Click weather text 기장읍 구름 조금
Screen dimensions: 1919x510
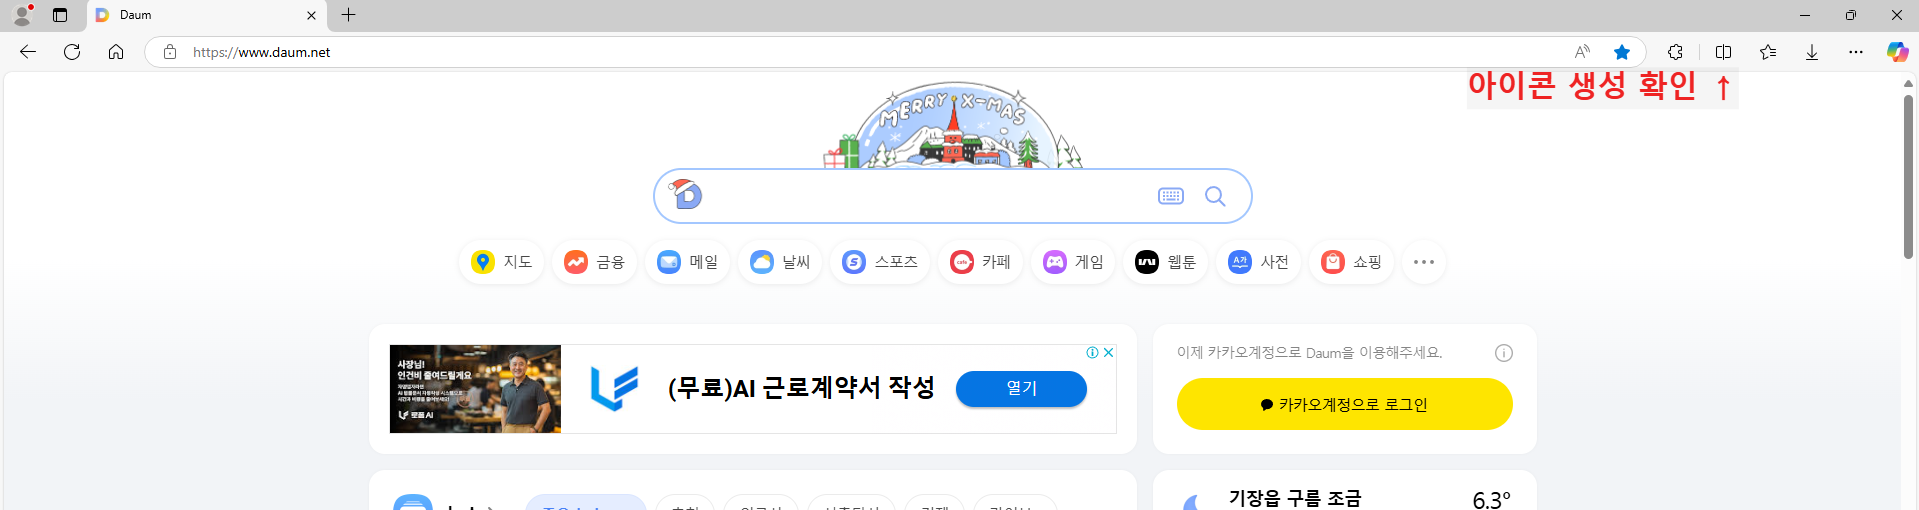(1295, 498)
